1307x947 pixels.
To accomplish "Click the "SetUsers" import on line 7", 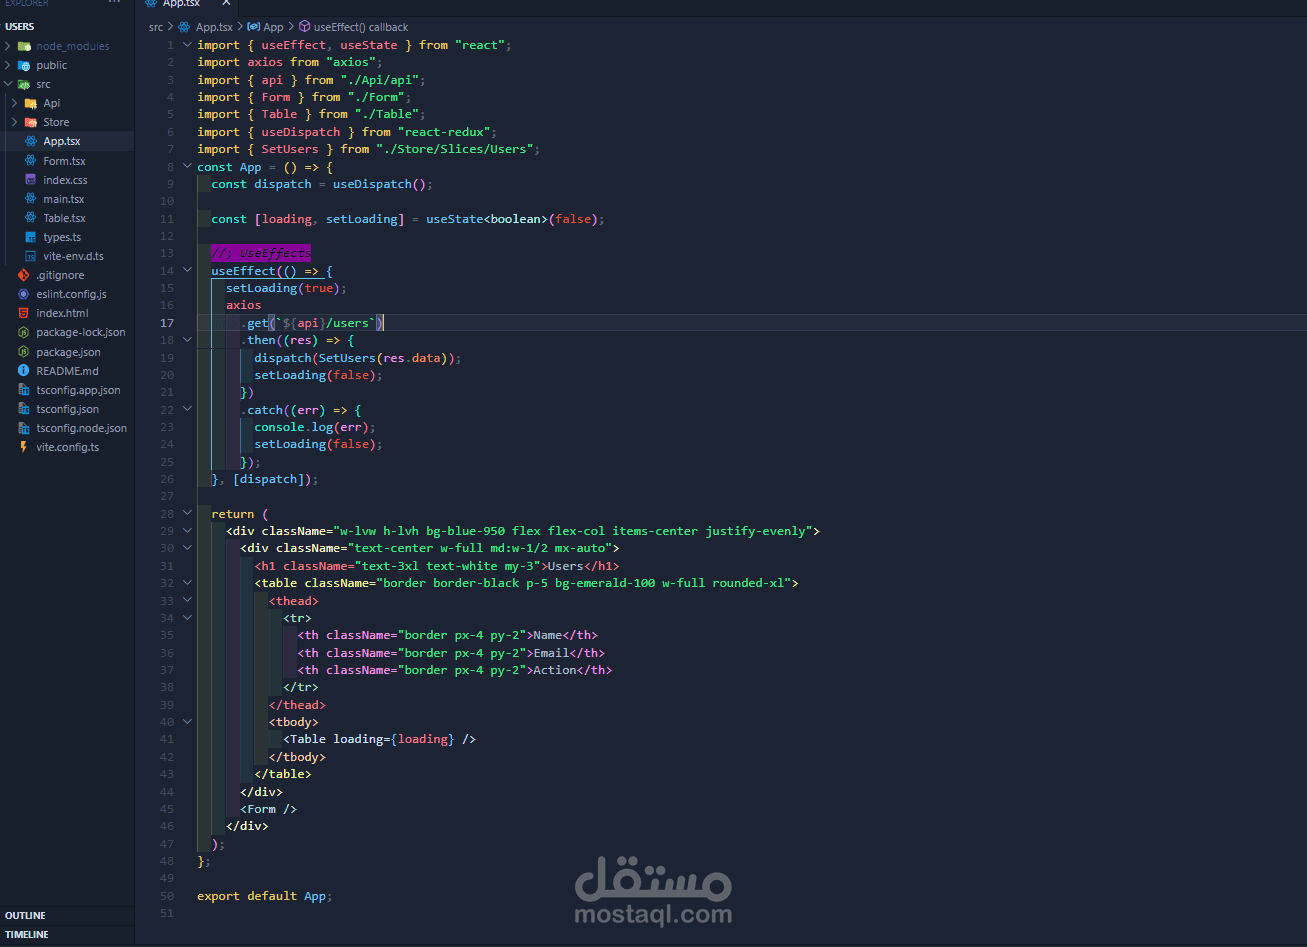I will pos(290,149).
